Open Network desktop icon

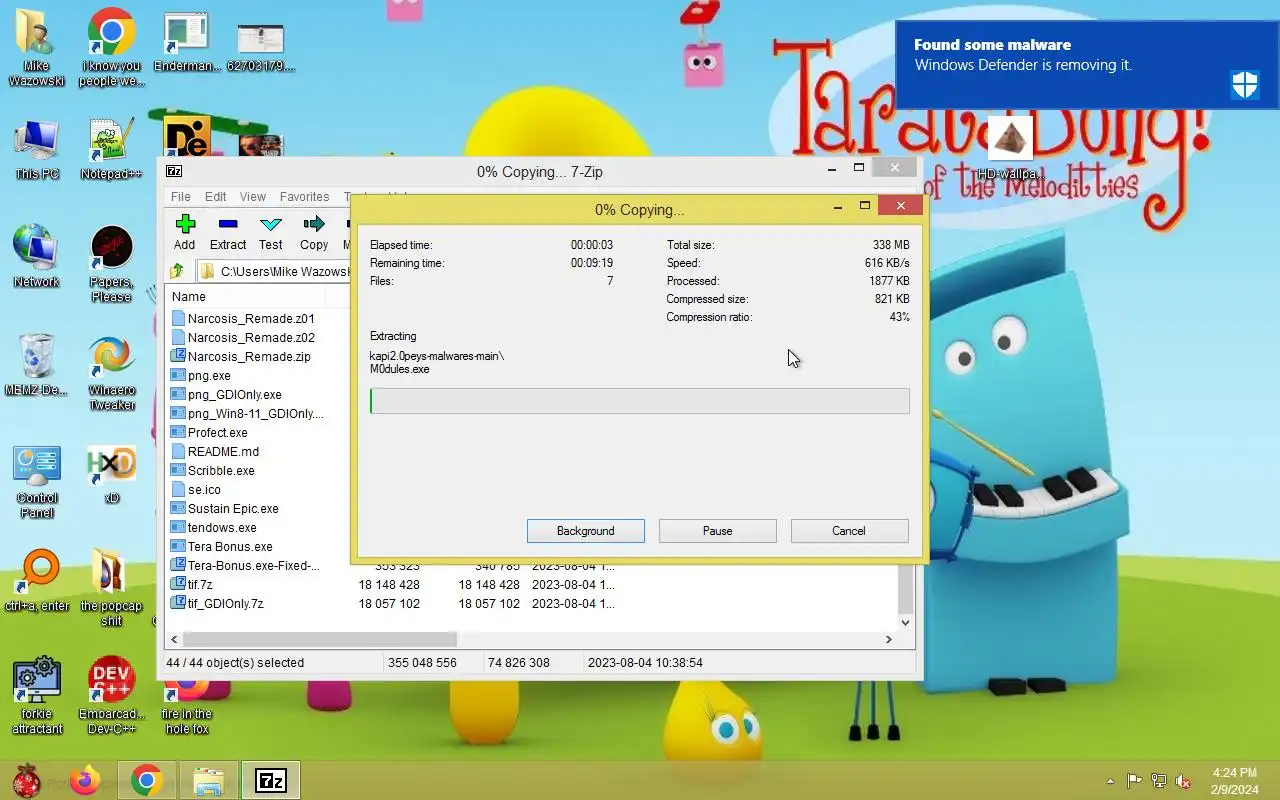[36, 257]
